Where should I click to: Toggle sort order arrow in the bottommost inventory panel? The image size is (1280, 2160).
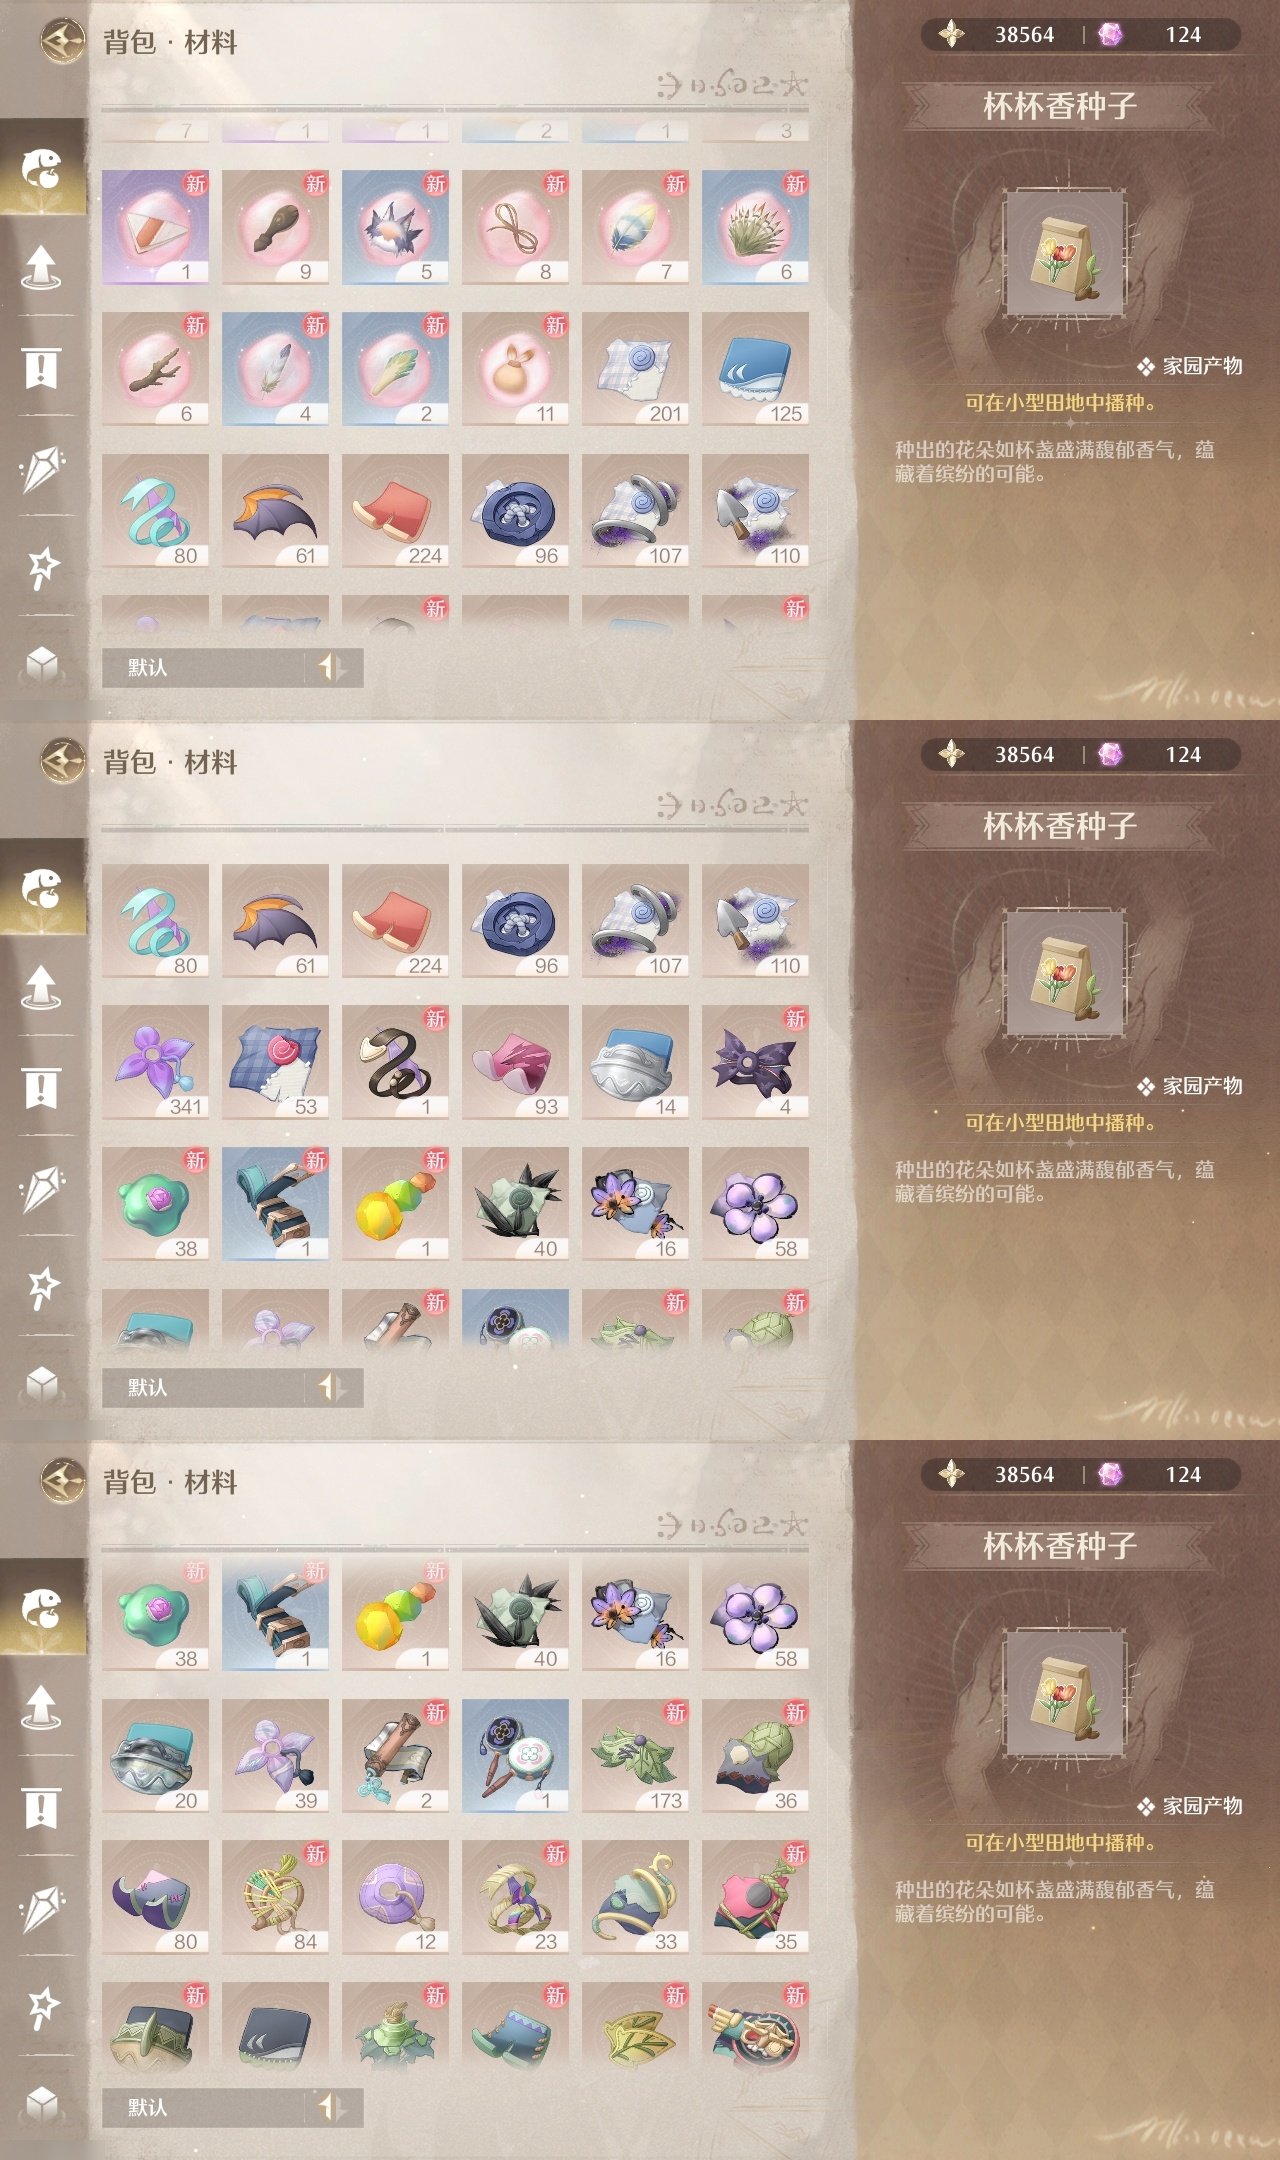[332, 2107]
